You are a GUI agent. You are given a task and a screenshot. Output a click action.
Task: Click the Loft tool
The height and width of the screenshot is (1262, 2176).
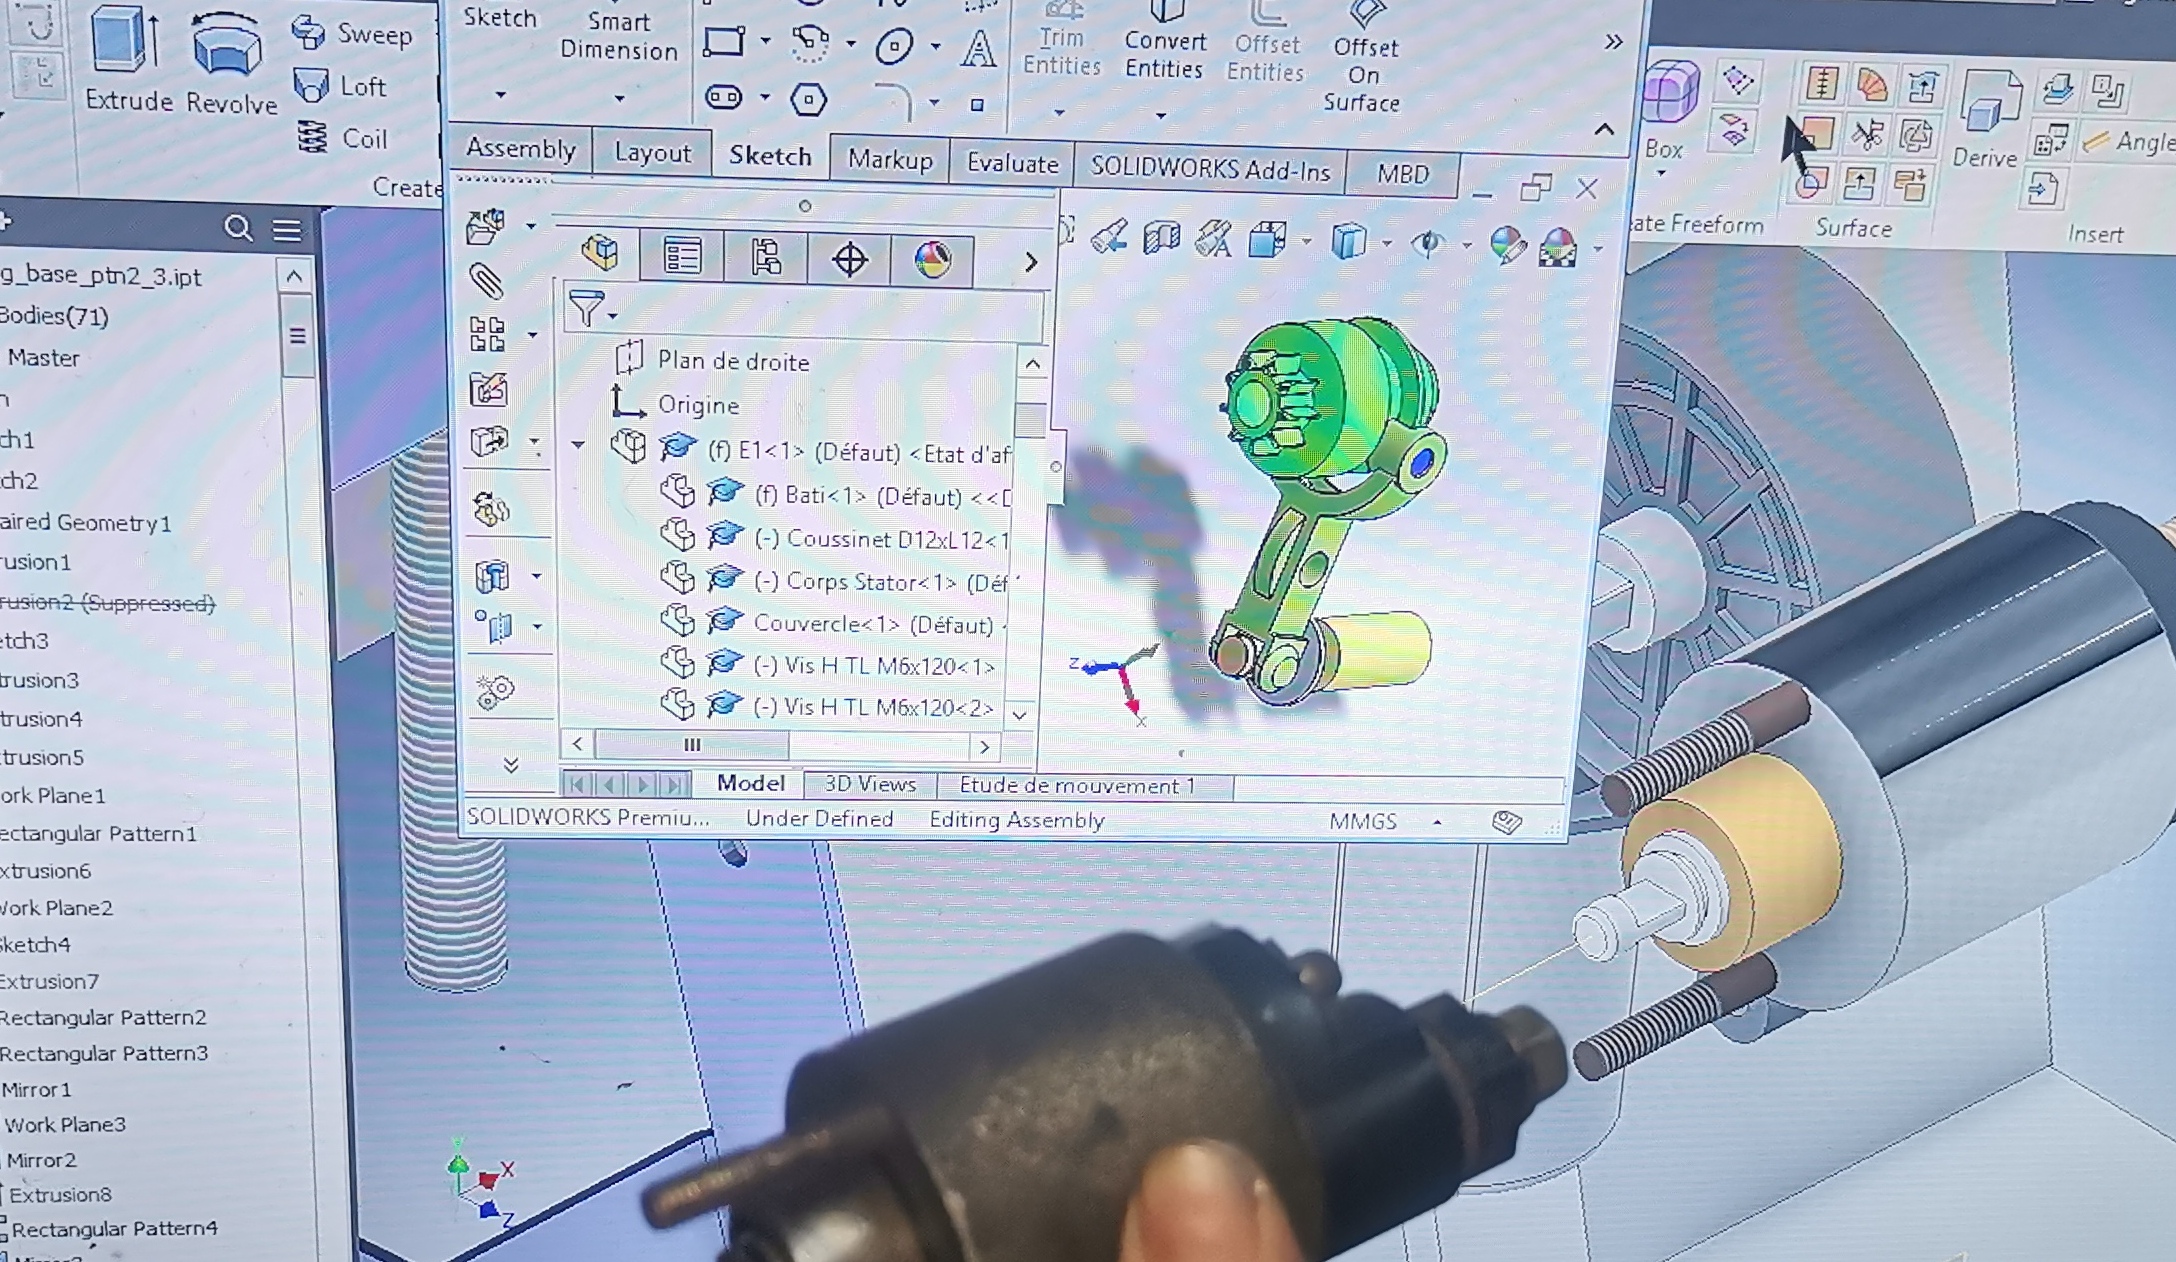pos(340,86)
